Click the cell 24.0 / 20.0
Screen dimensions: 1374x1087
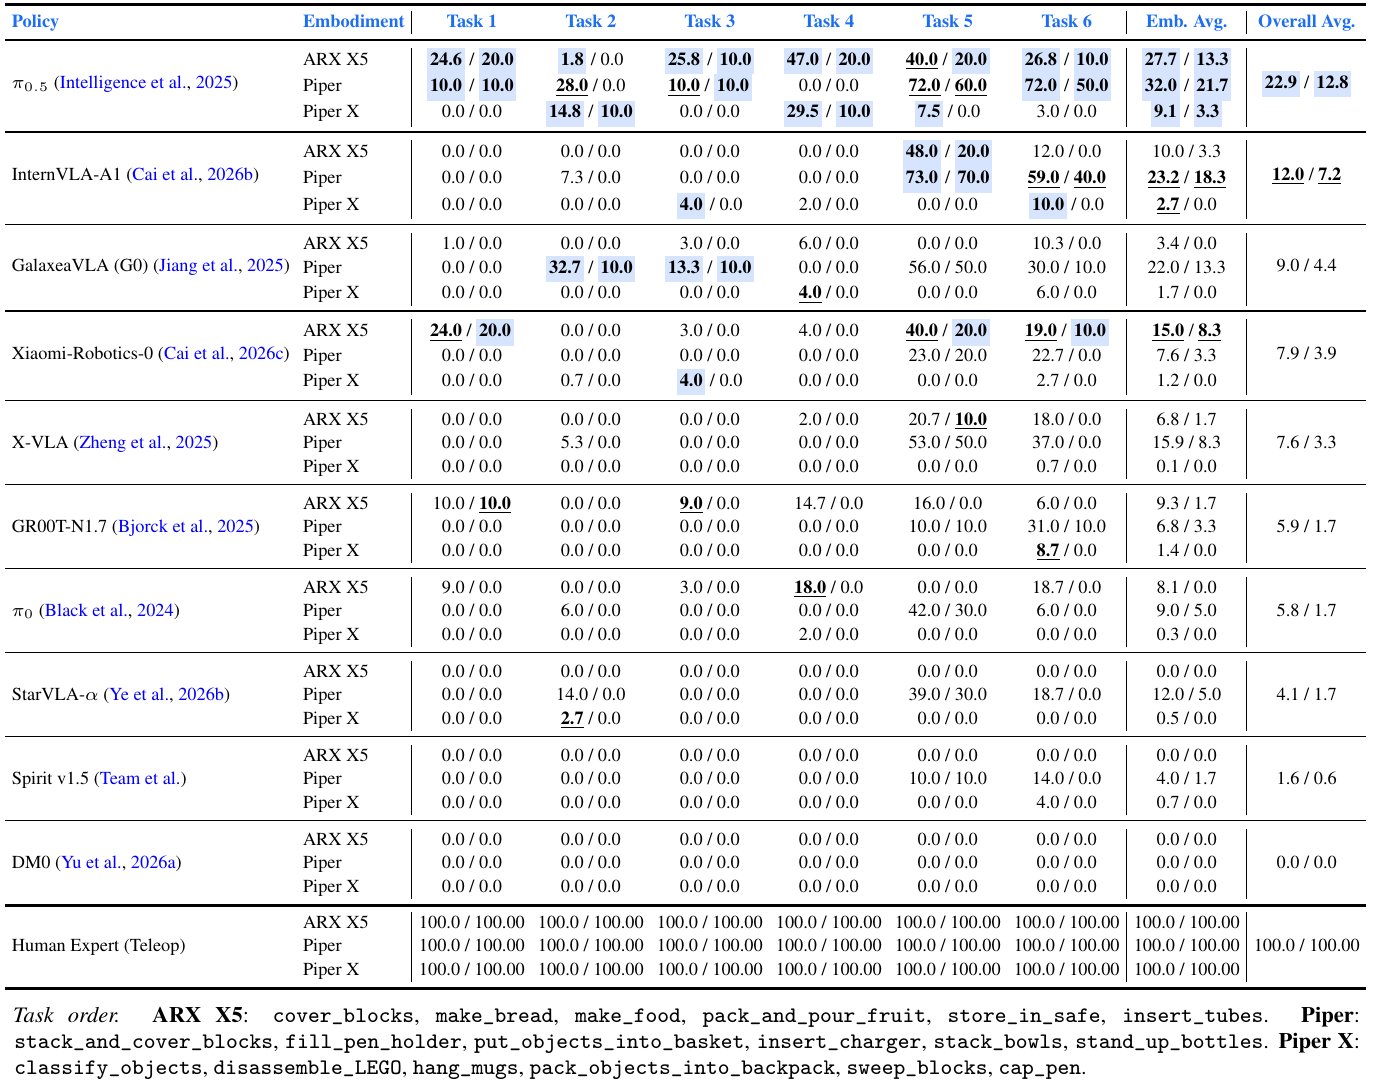472,330
